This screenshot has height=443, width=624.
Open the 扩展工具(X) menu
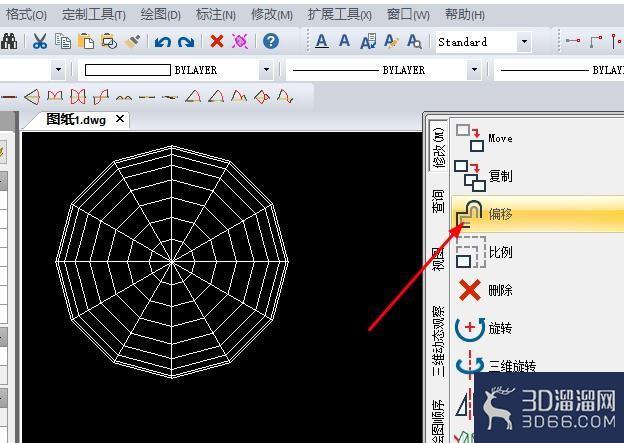pyautogui.click(x=339, y=15)
